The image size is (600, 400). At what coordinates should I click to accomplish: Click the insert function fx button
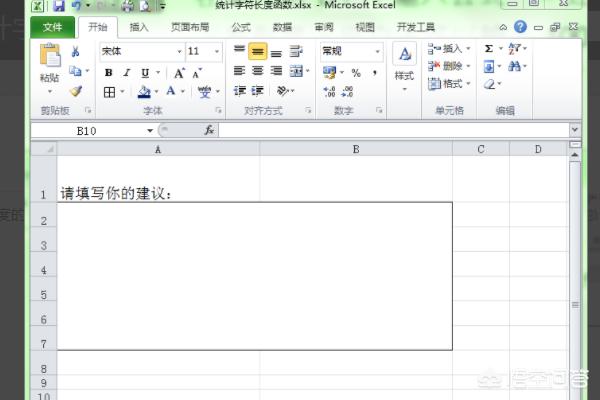[209, 130]
